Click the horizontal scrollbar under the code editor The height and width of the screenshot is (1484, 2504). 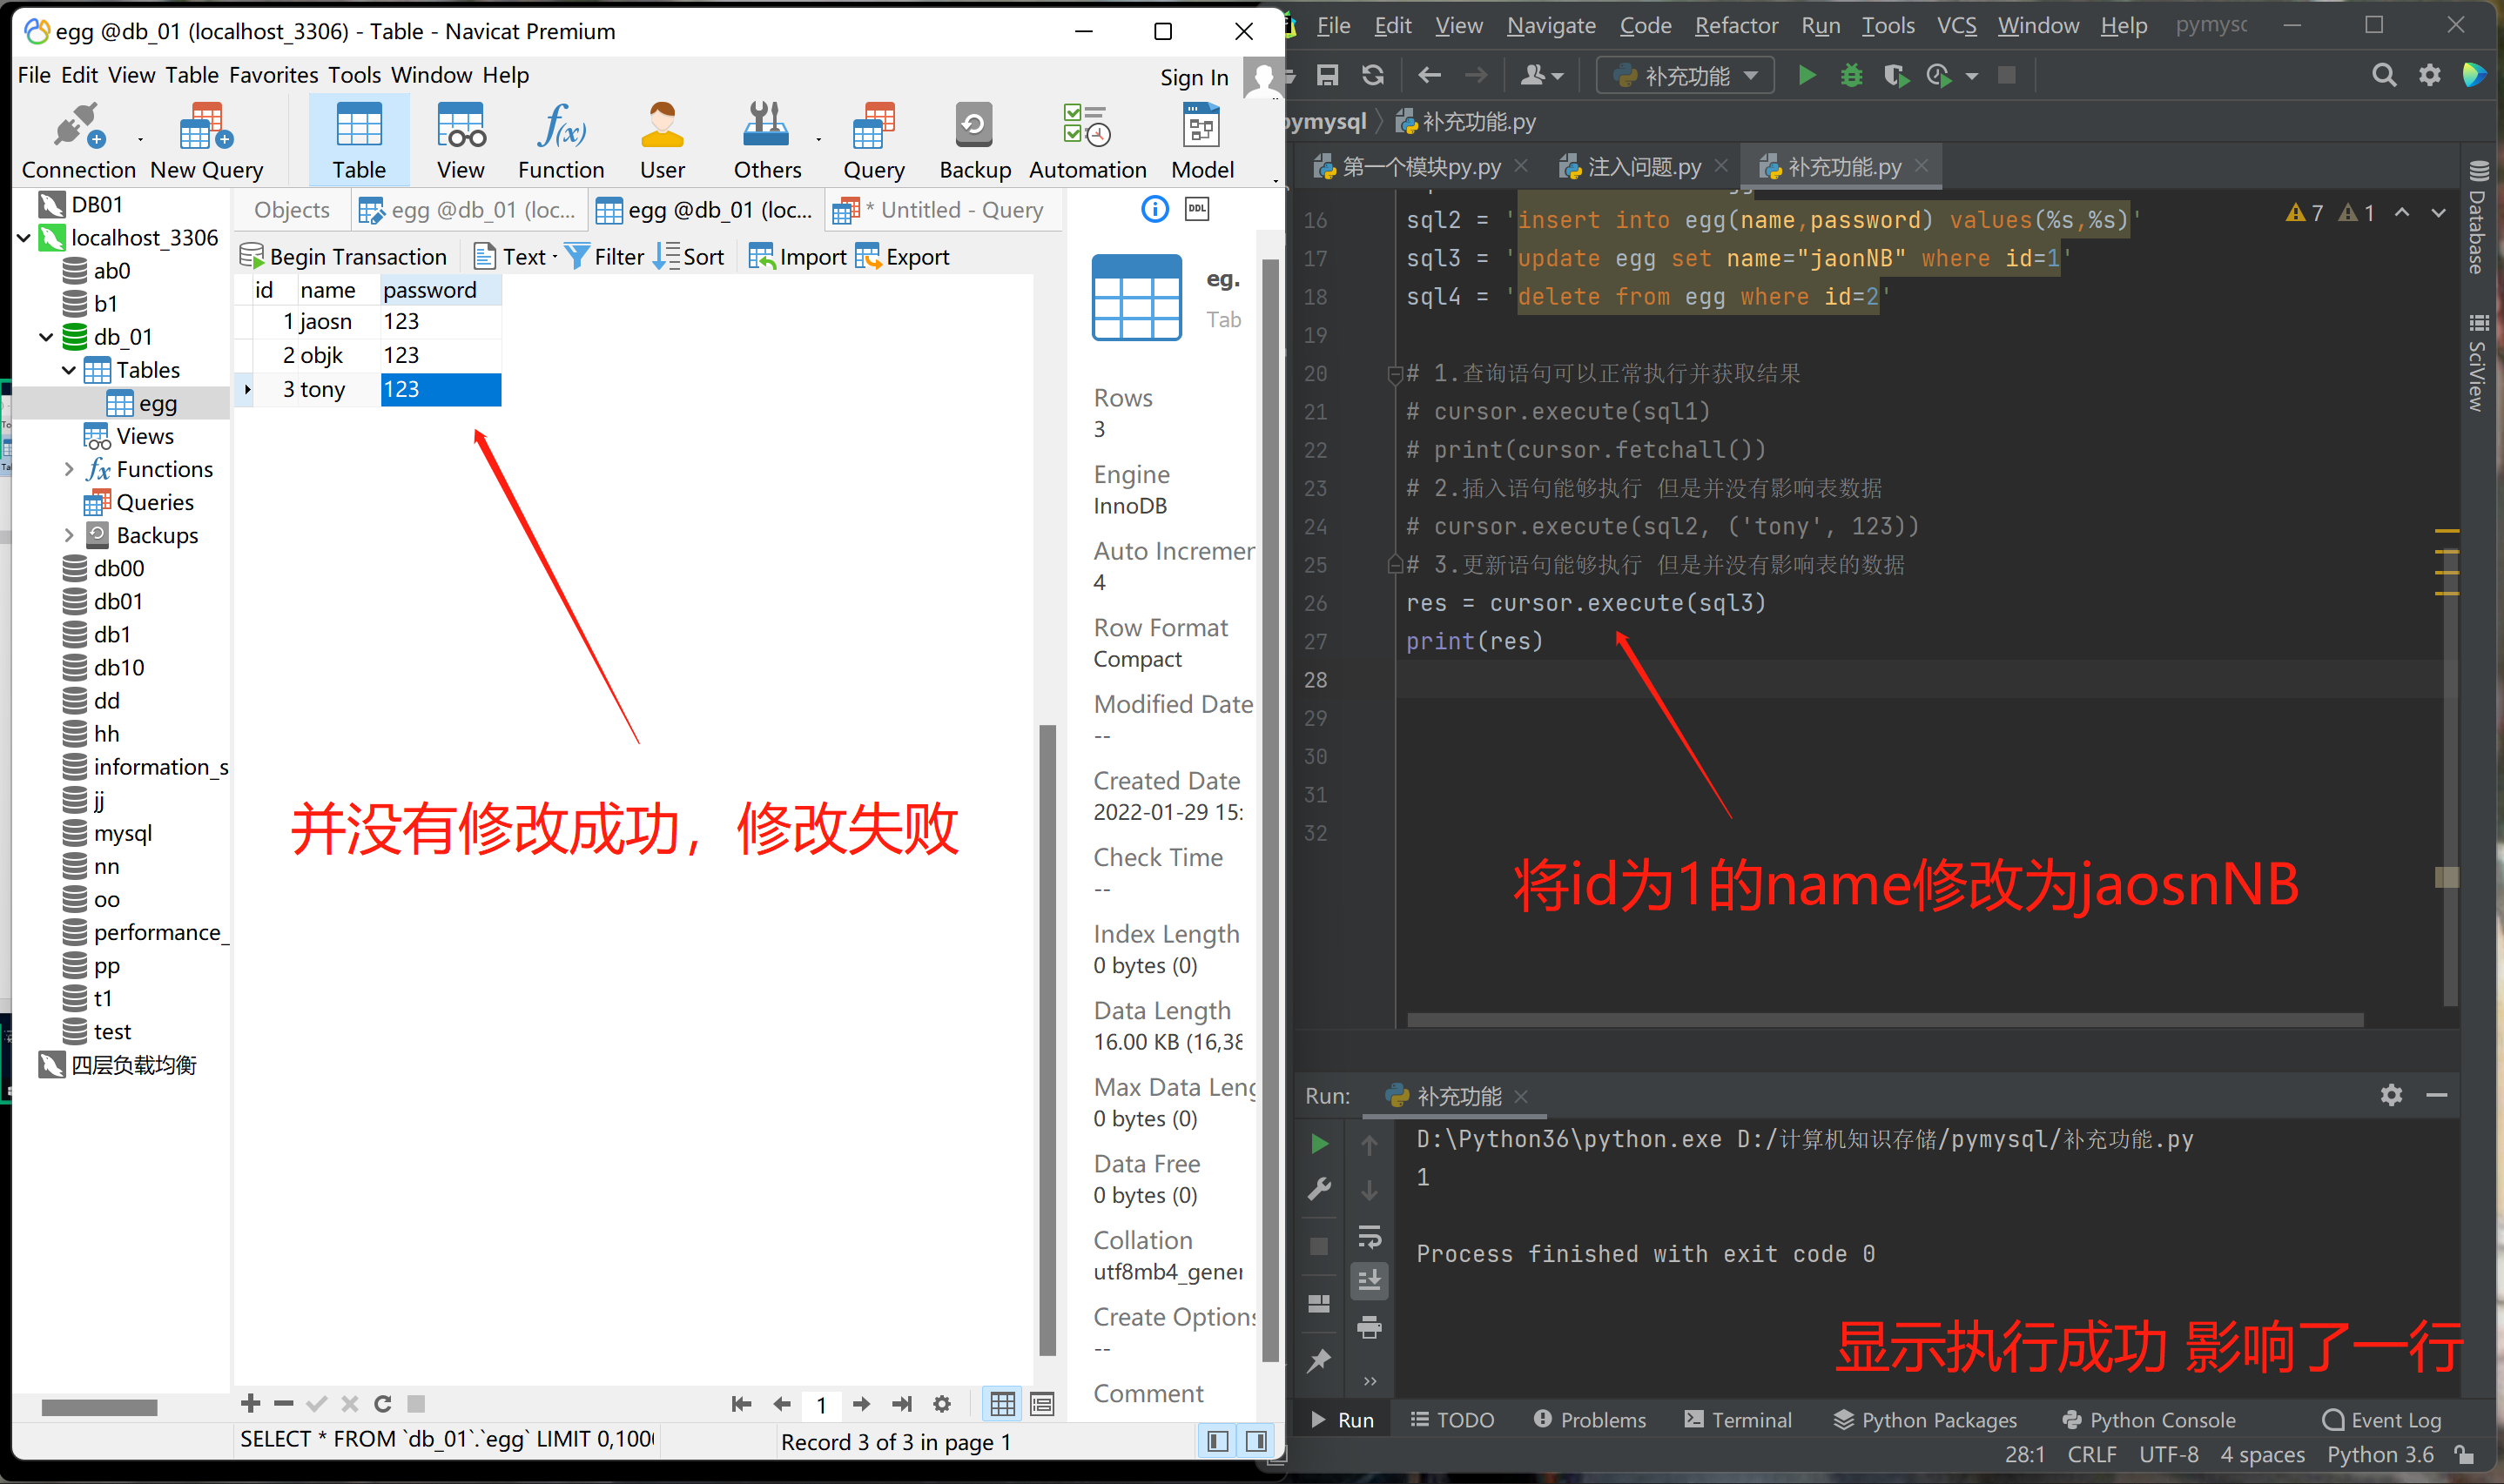point(1884,1020)
